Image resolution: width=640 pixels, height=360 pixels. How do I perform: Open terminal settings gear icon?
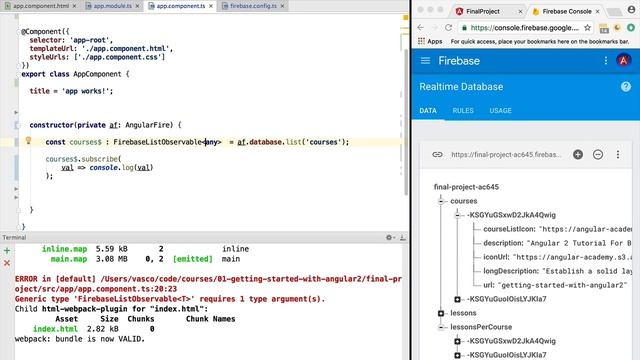(389, 237)
